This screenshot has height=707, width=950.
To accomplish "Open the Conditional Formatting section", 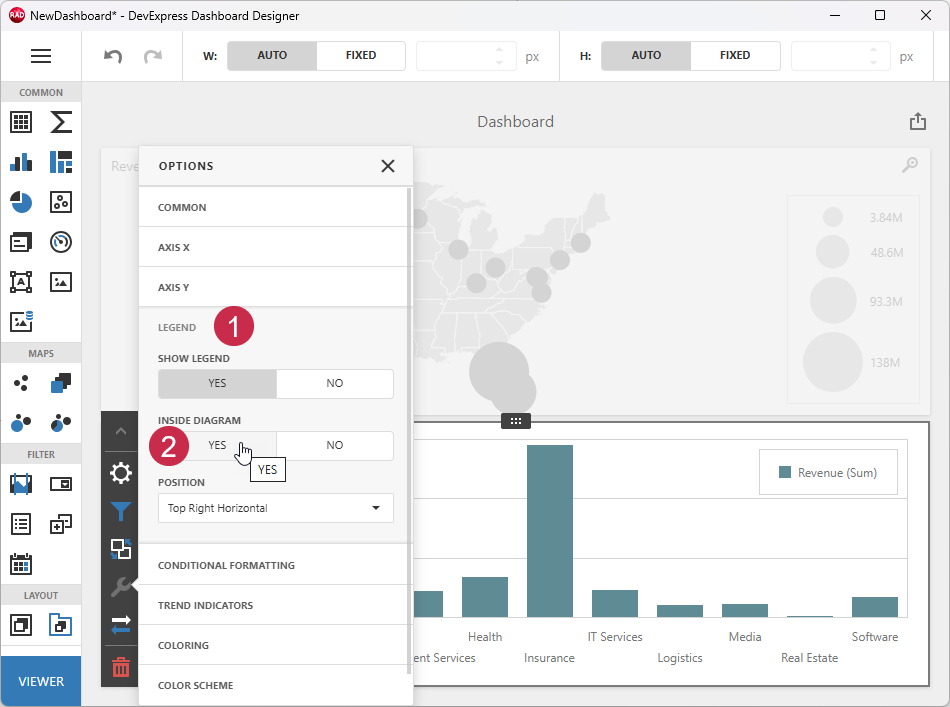I will pyautogui.click(x=275, y=564).
